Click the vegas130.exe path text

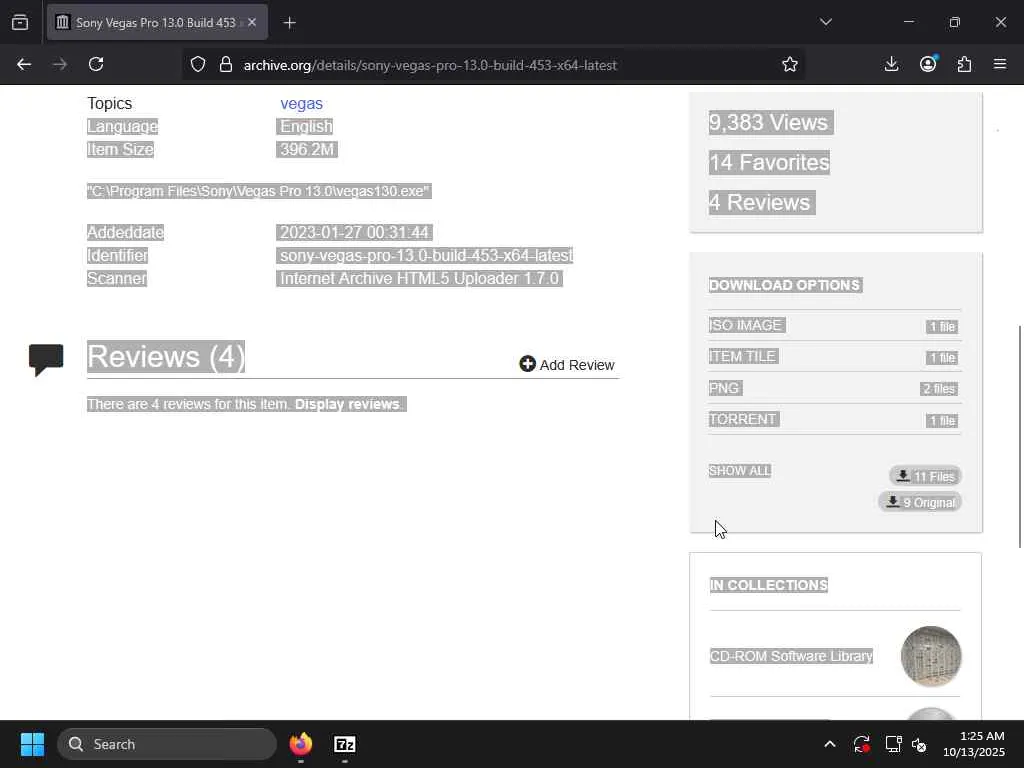coord(259,191)
